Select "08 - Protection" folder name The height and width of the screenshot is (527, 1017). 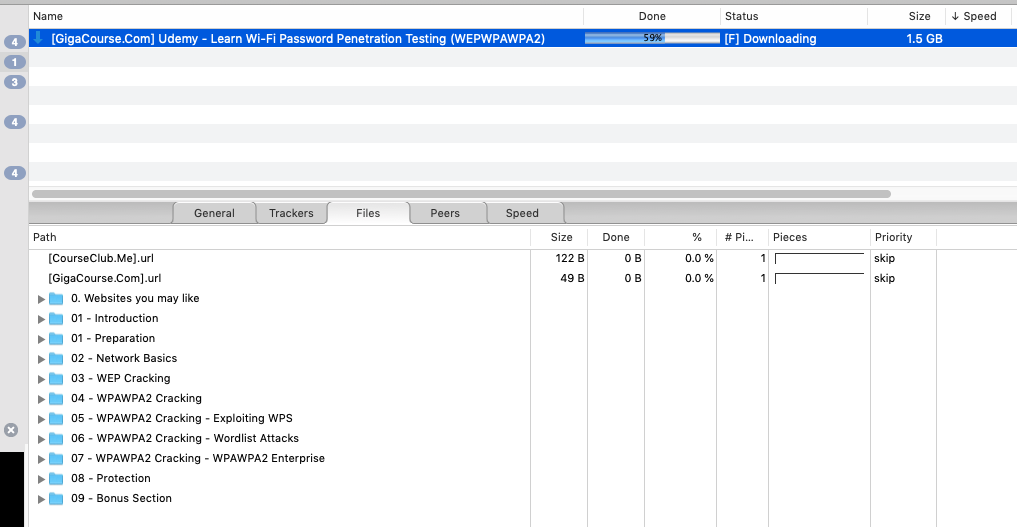111,478
